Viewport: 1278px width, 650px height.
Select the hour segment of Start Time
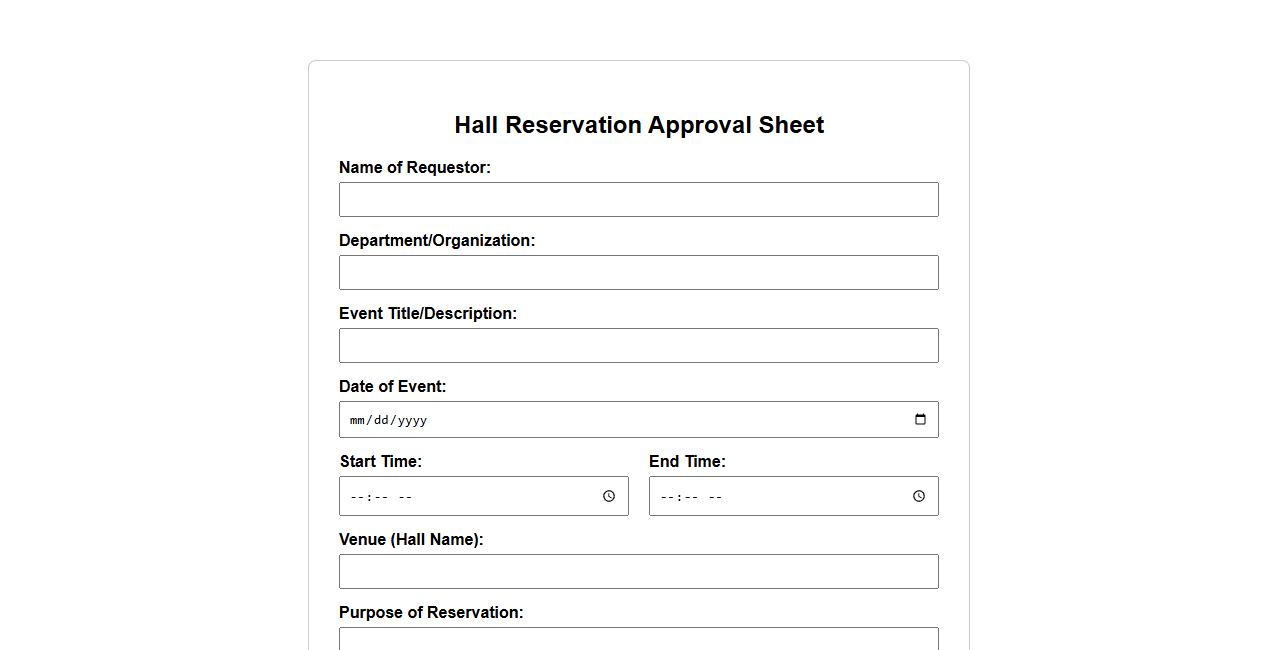(357, 497)
